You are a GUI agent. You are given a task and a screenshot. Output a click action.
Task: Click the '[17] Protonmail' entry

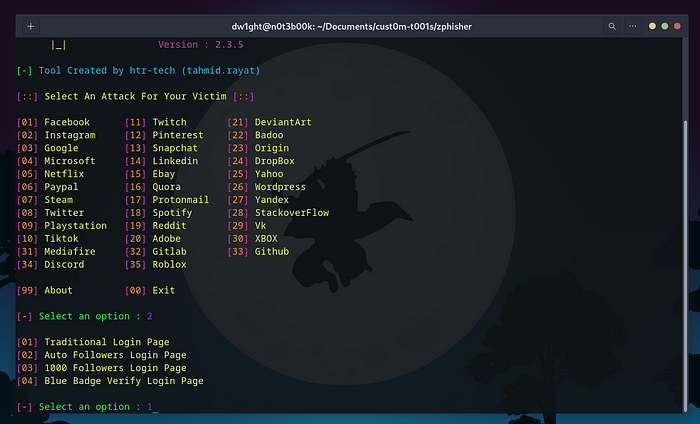point(167,200)
